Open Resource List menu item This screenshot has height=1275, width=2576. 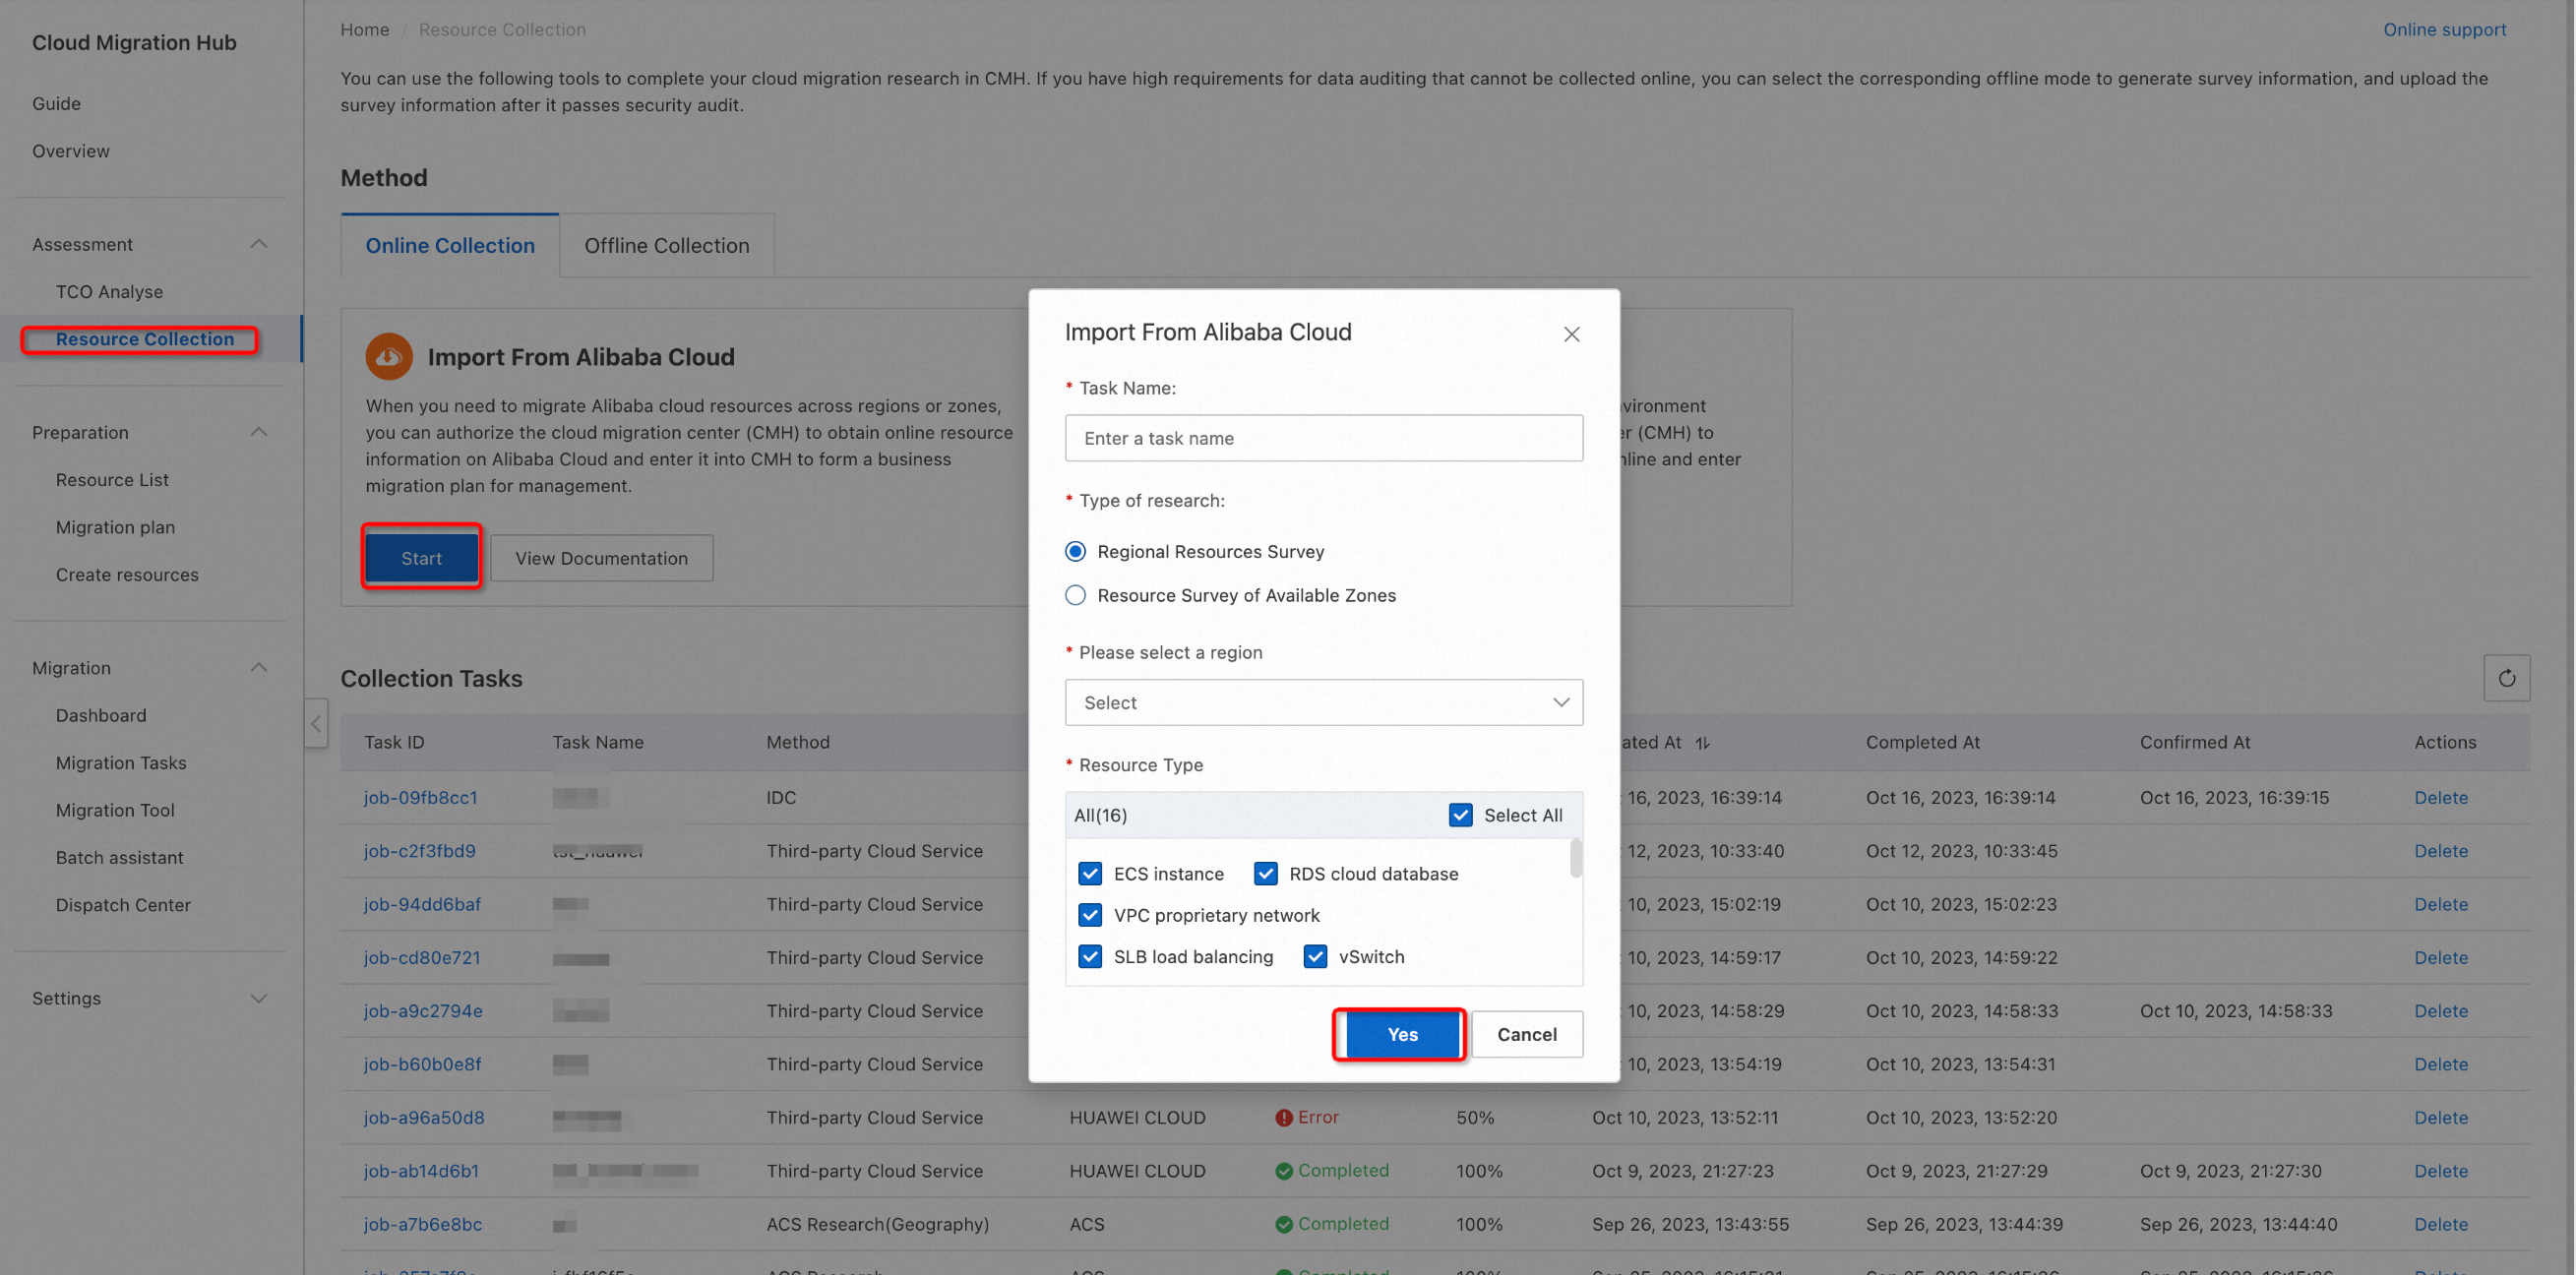112,479
